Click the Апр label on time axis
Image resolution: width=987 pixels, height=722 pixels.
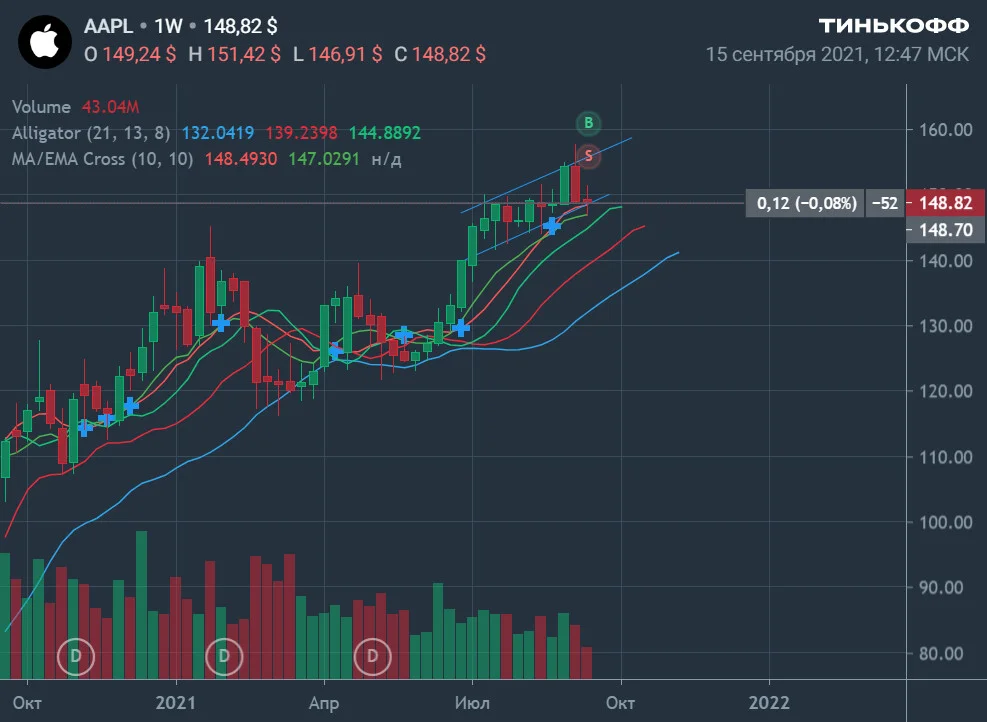[324, 702]
